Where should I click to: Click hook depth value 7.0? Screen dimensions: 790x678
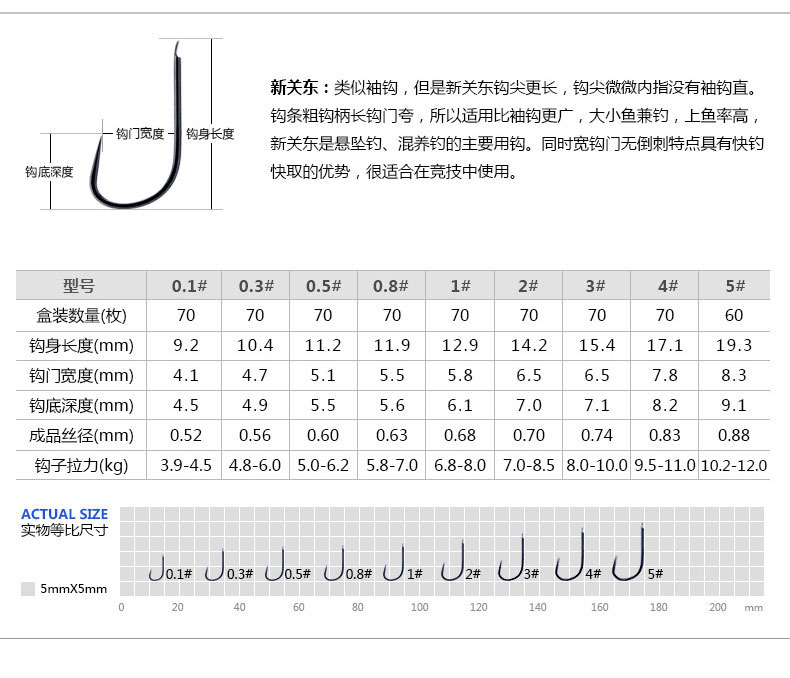529,405
